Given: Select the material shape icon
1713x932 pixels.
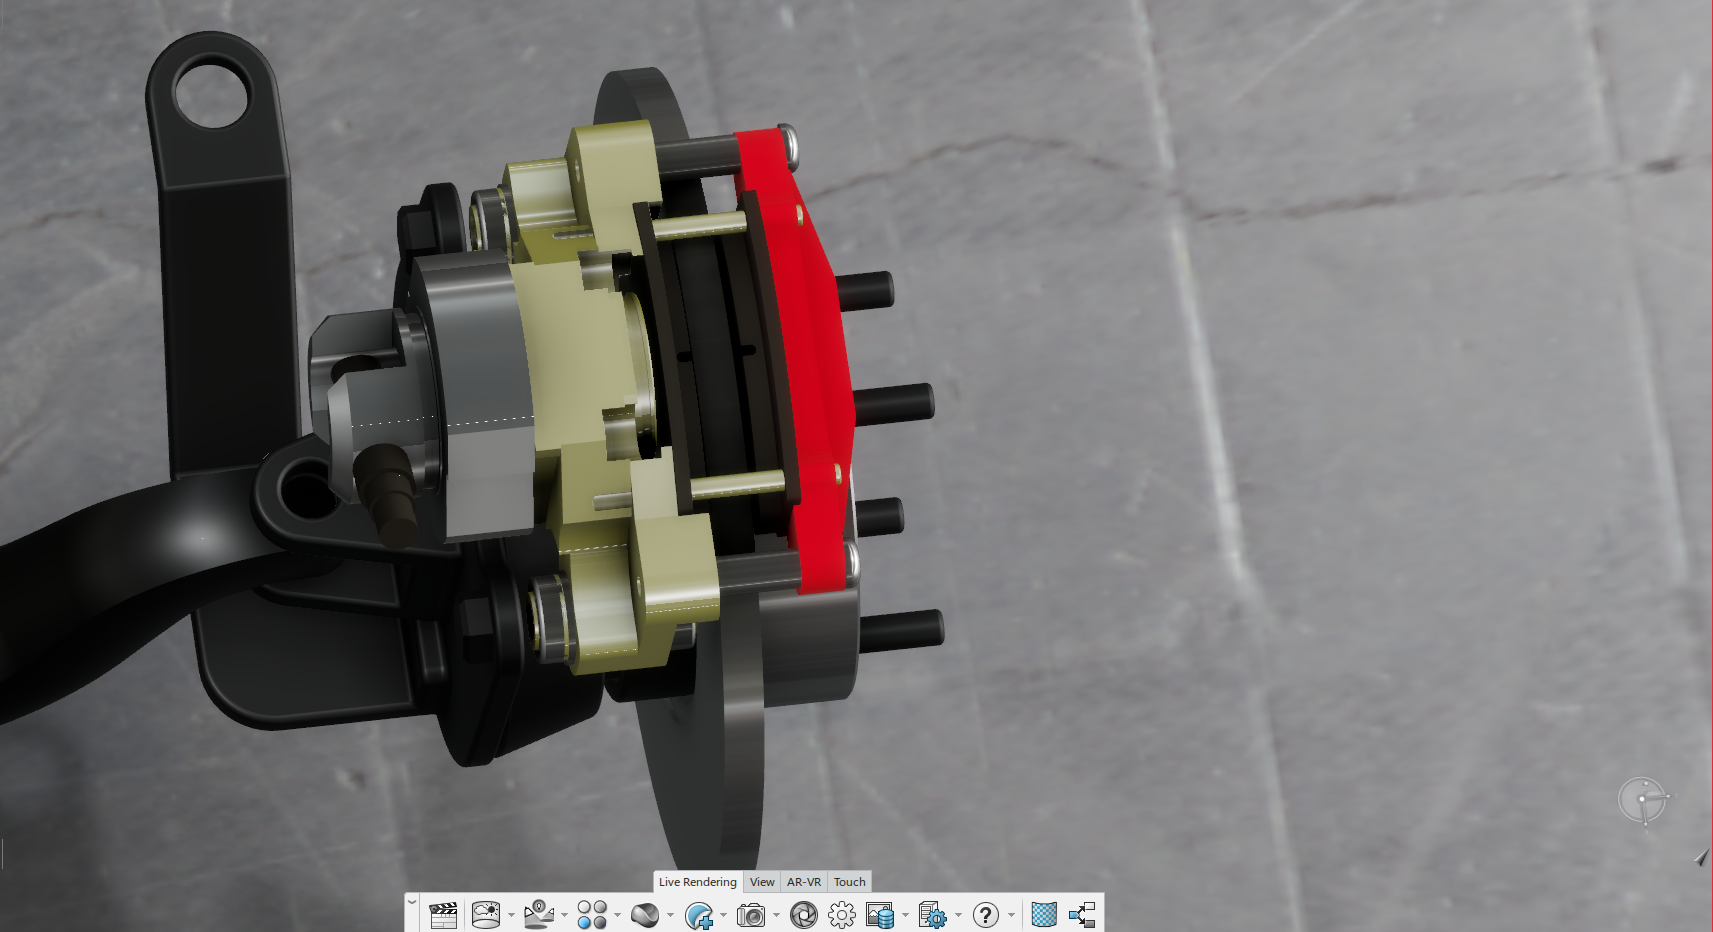Looking at the screenshot, I should tap(645, 915).
